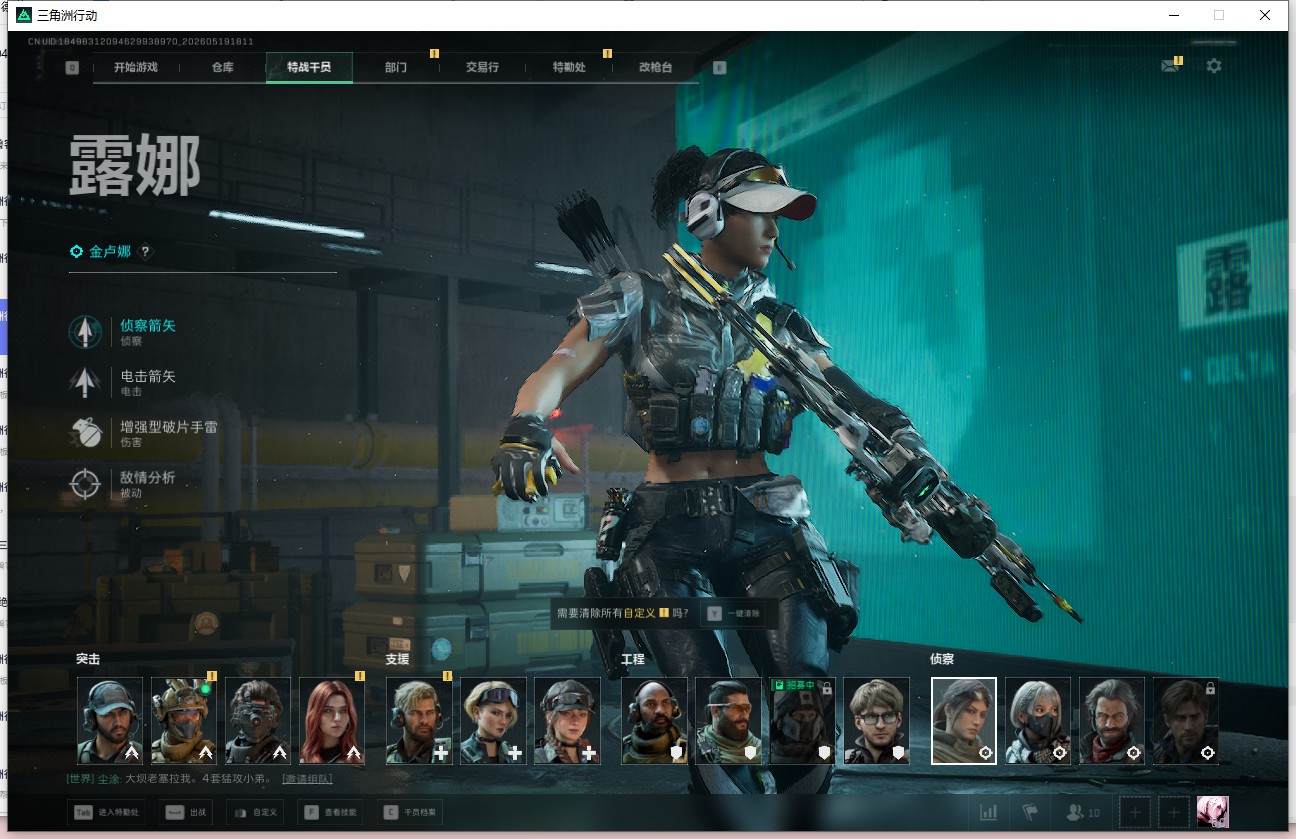
Task: Click the 进入特勤处 button
Action: pyautogui.click(x=106, y=813)
